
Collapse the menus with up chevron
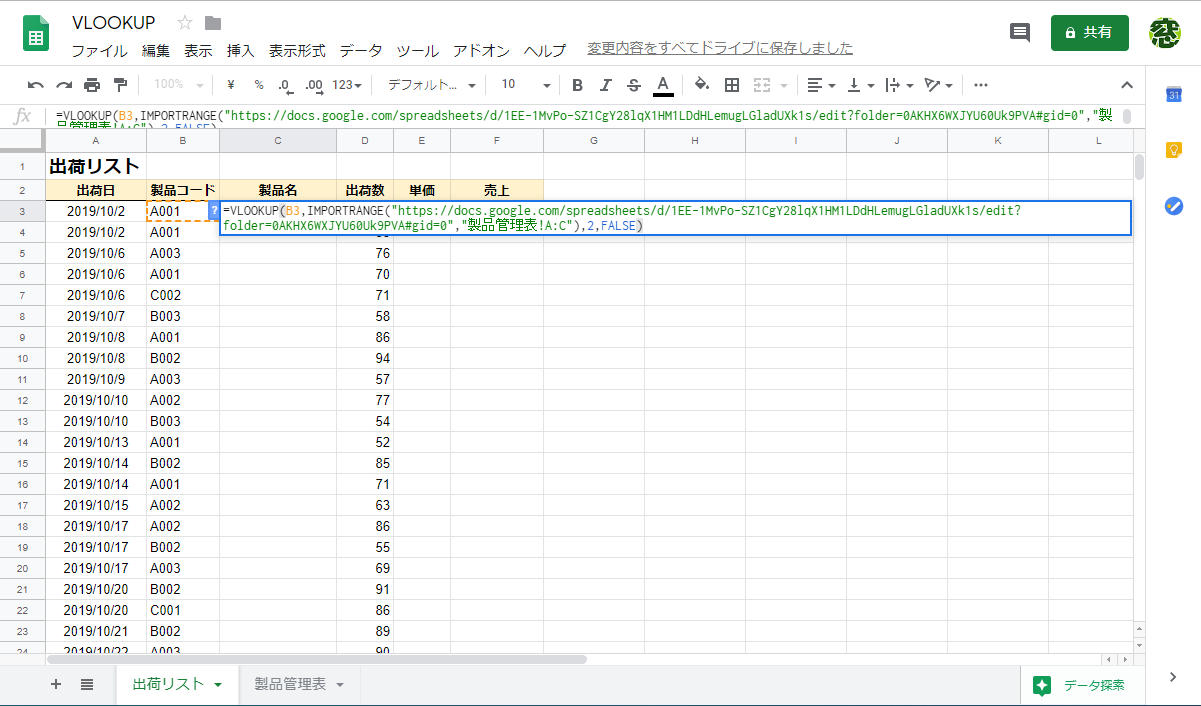[1127, 85]
